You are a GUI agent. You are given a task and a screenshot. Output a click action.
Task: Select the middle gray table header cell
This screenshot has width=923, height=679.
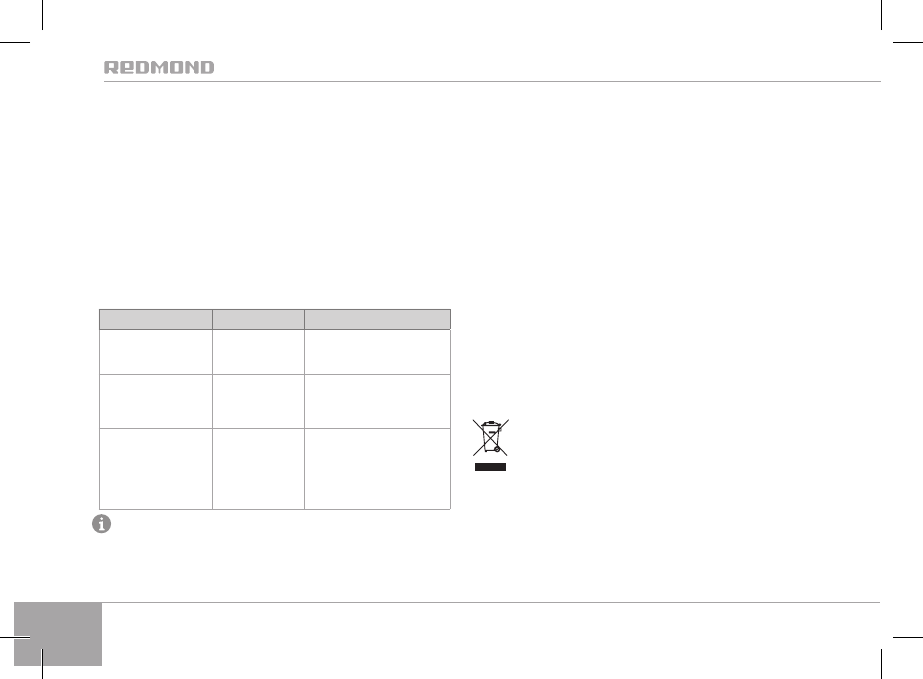(258, 320)
